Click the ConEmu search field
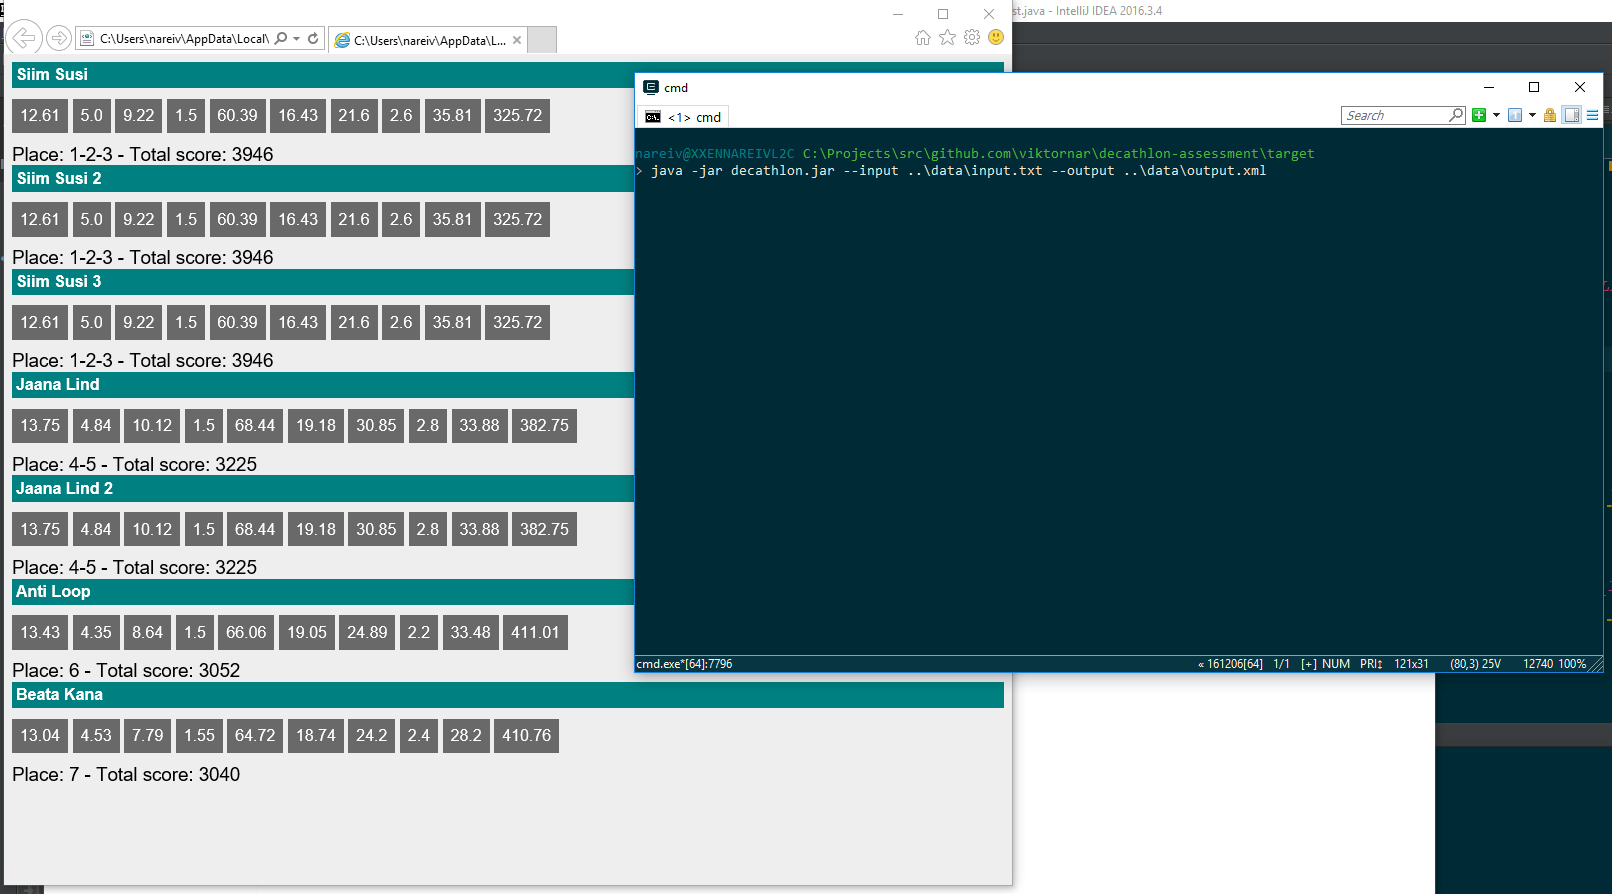 (1395, 115)
